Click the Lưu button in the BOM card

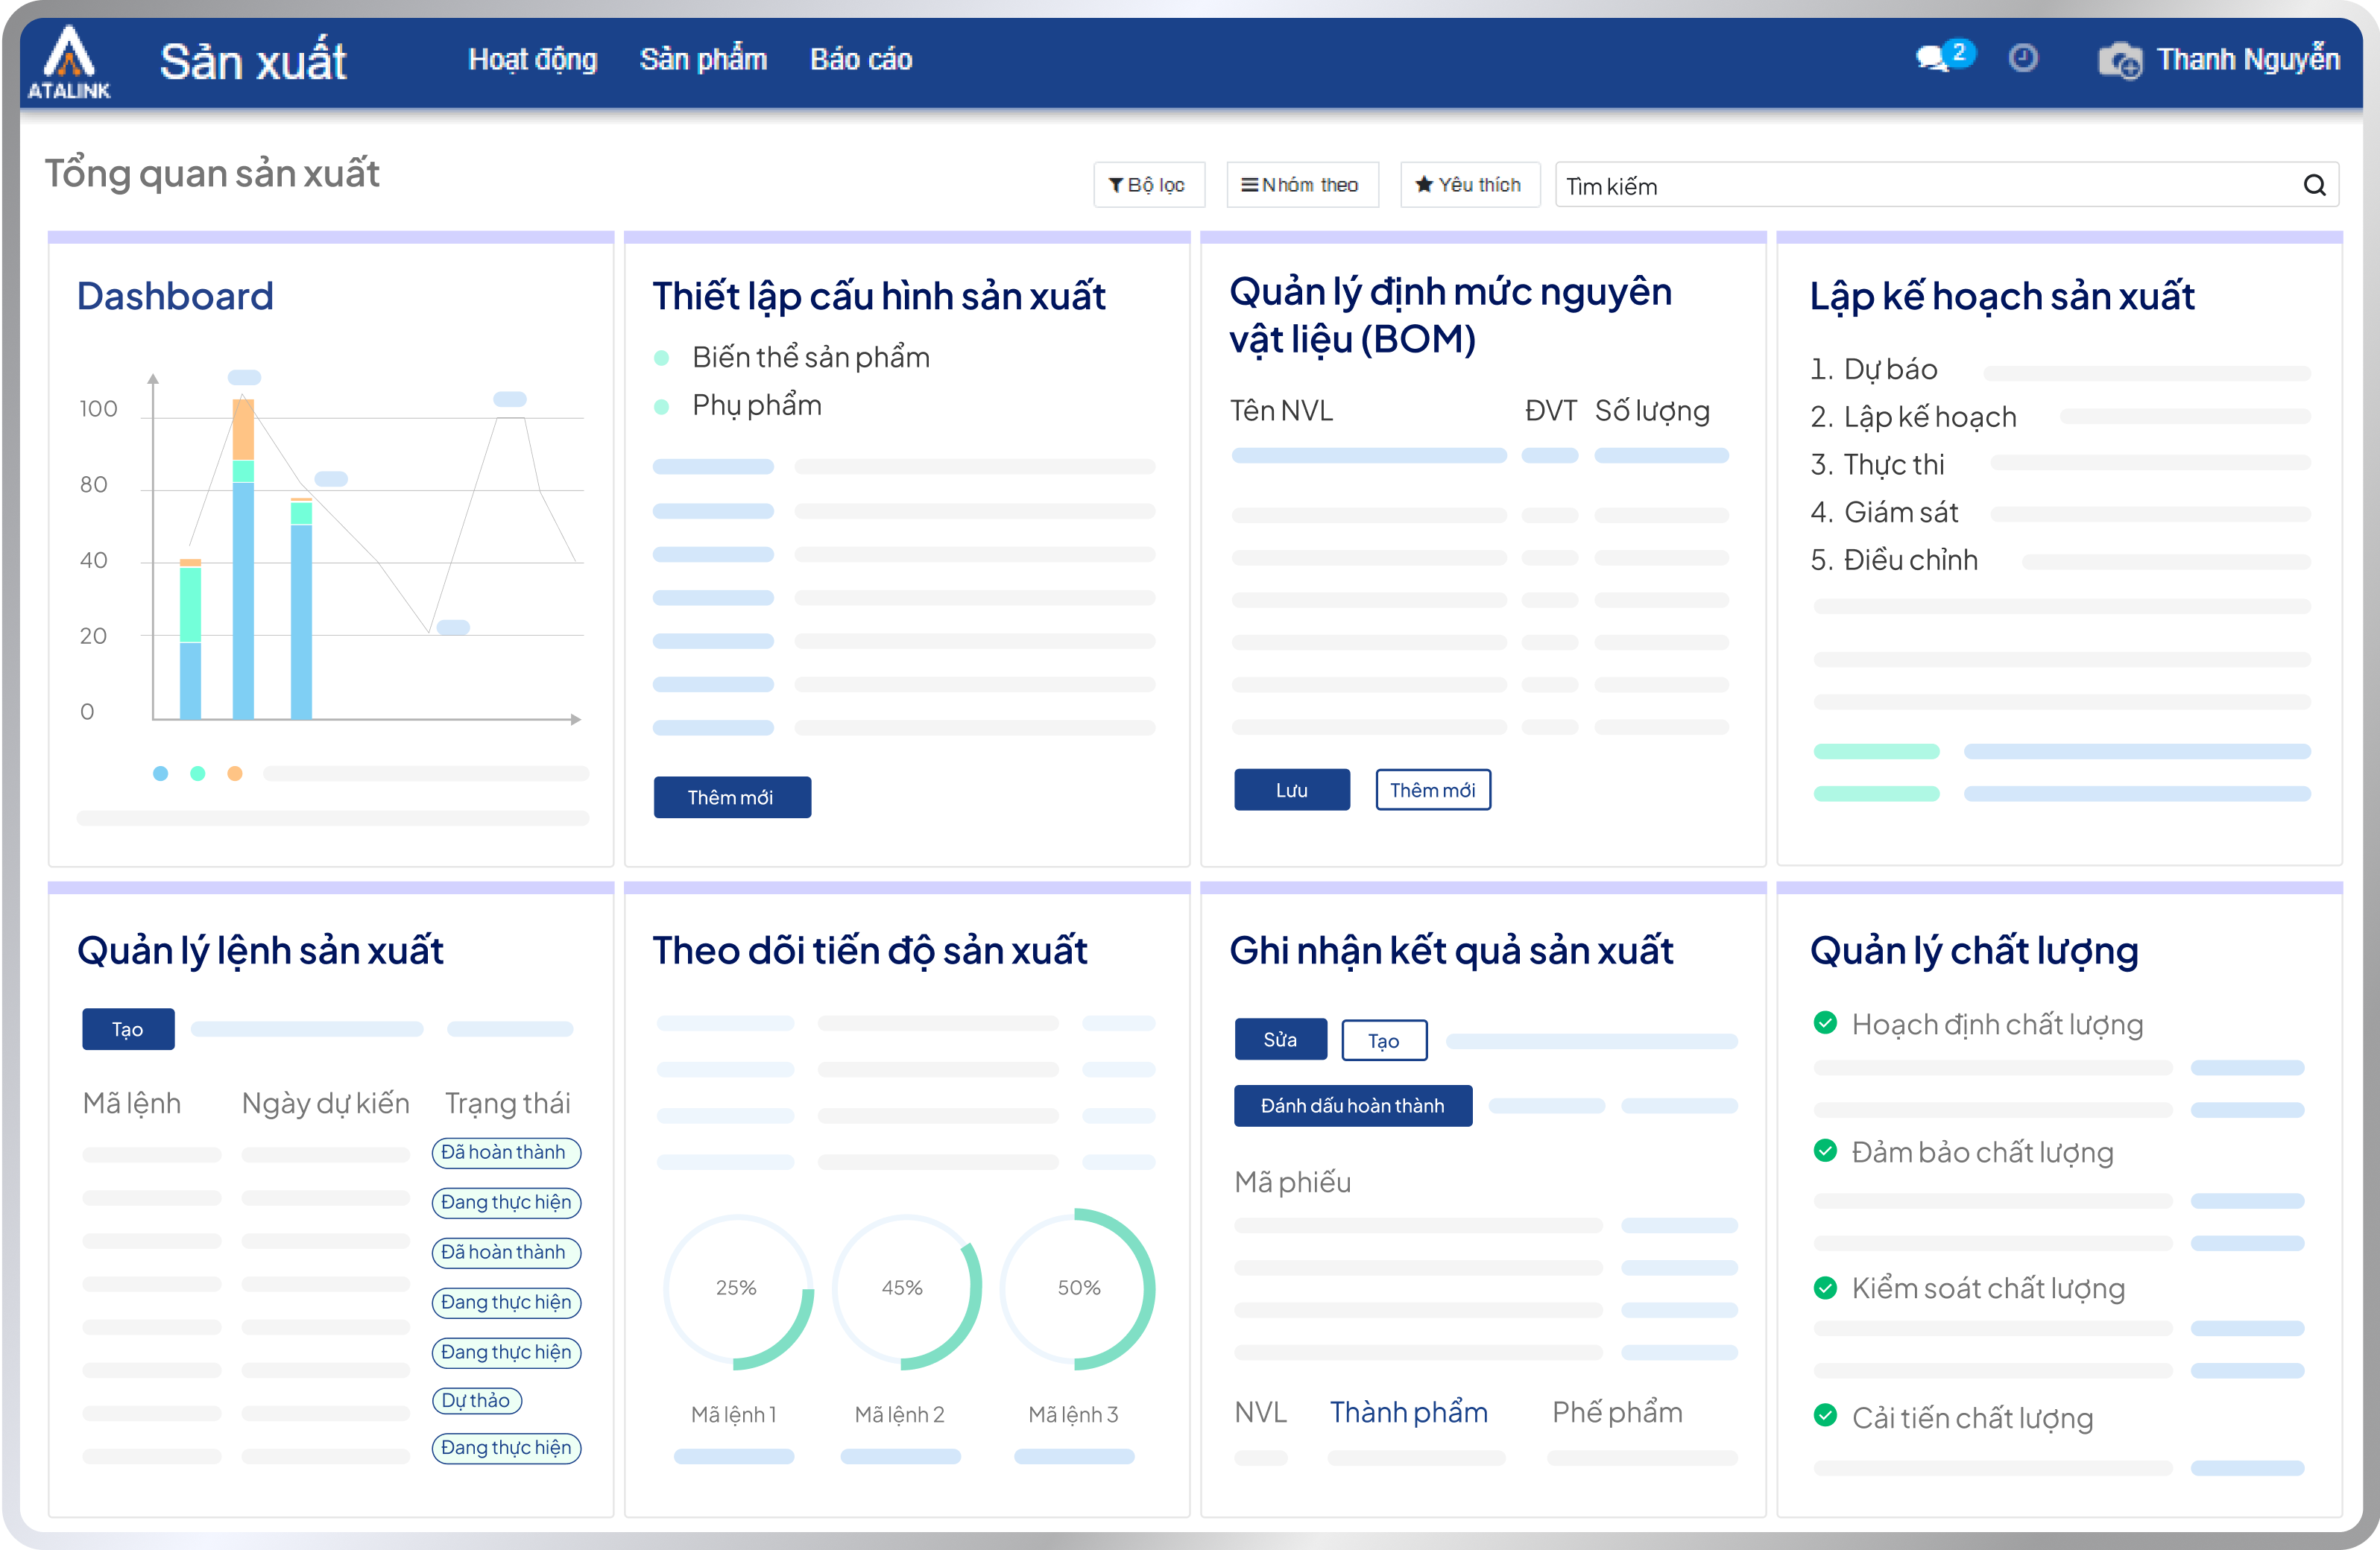point(1291,790)
